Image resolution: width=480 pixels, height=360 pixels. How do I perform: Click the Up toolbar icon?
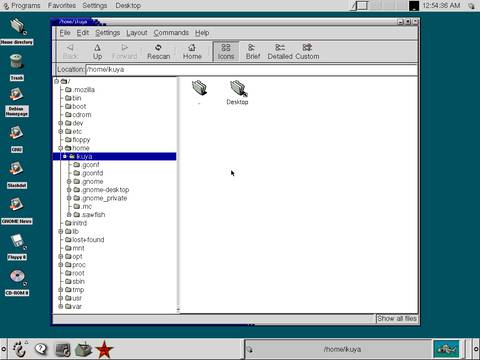point(97,52)
